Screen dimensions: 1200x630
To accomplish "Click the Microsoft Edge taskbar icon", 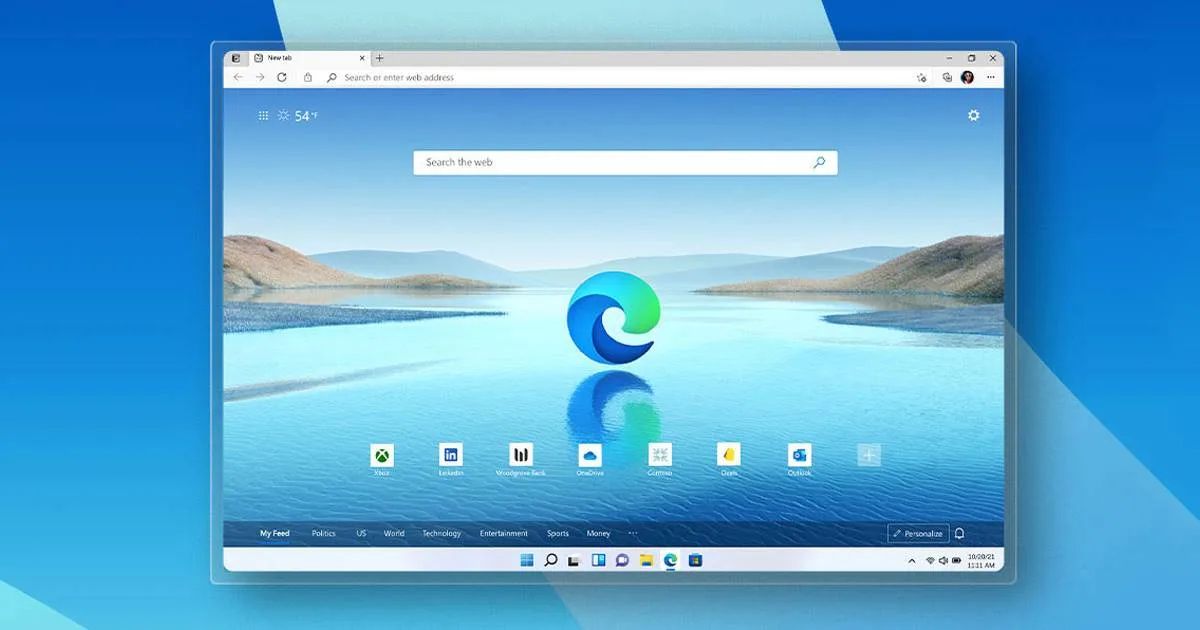I will coord(670,560).
